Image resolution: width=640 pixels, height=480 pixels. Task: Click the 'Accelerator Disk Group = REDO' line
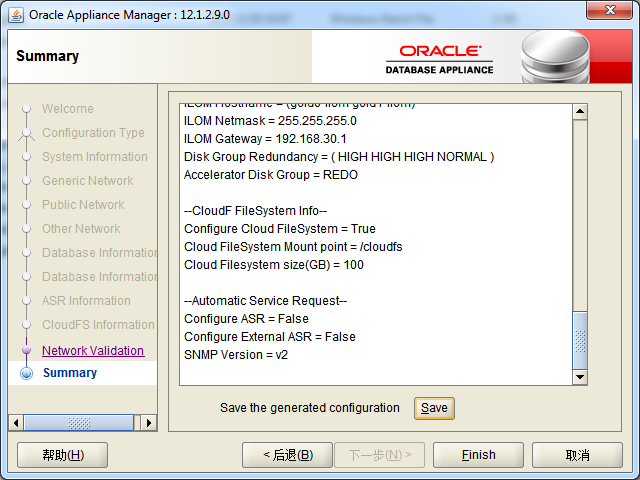tap(271, 175)
